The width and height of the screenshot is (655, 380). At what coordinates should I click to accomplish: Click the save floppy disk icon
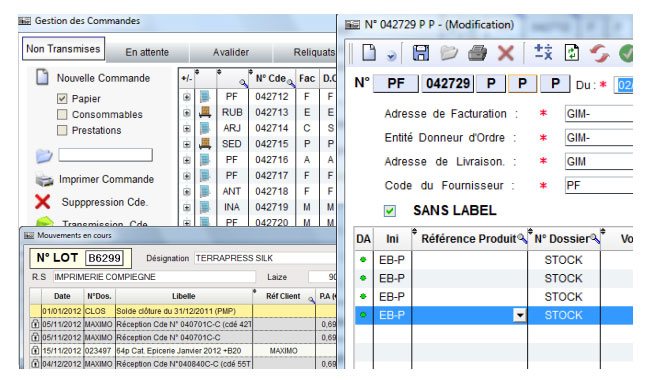click(x=421, y=53)
